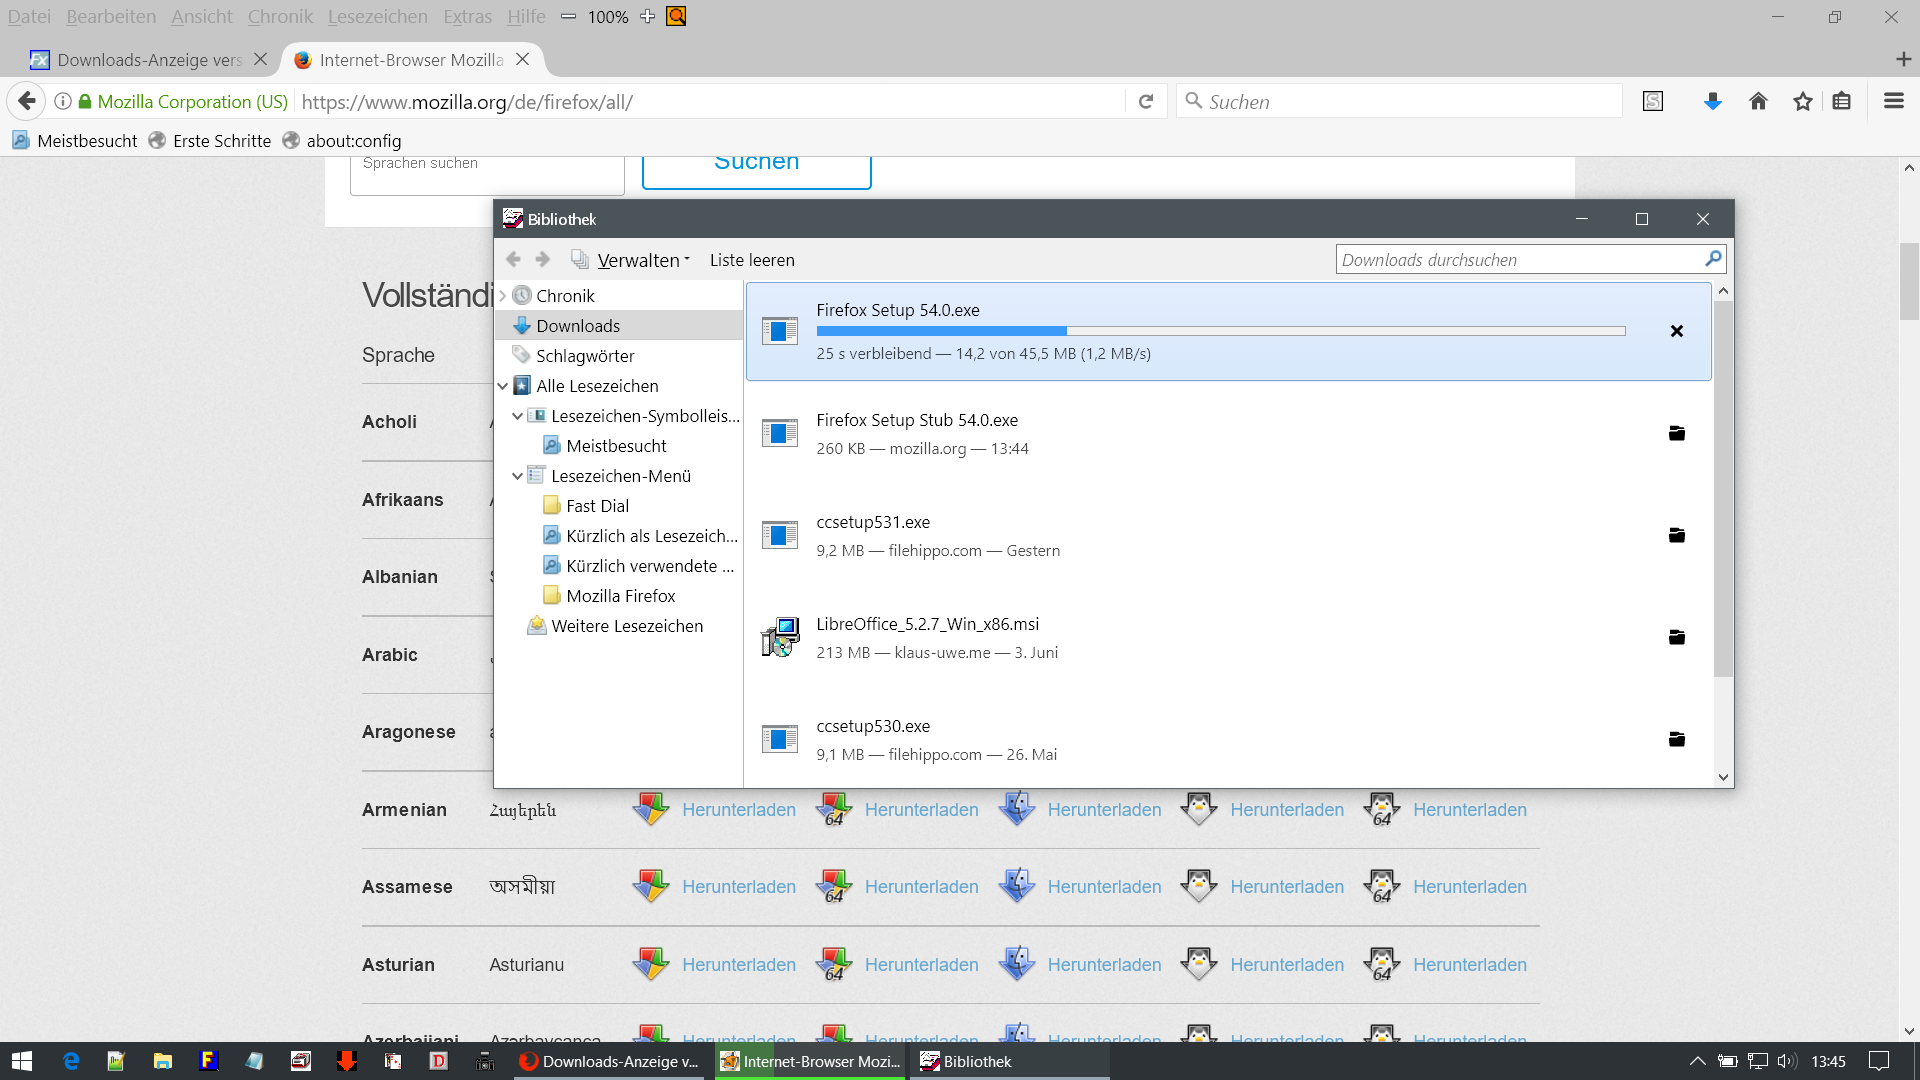The height and width of the screenshot is (1080, 1920).
Task: Click the blue downloads arrow in toolbar
Action: [1712, 101]
